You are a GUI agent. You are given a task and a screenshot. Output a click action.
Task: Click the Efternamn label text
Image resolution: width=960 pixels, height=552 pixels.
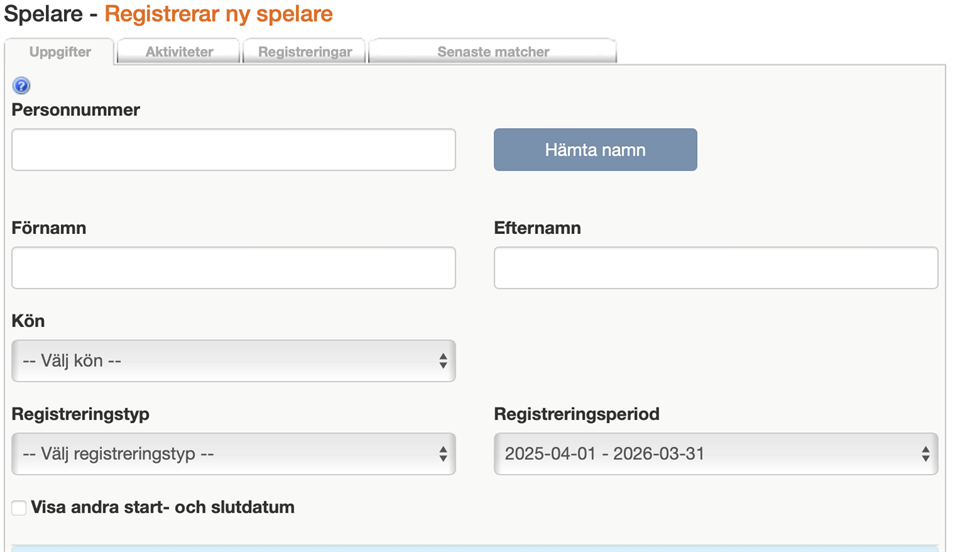pos(537,228)
